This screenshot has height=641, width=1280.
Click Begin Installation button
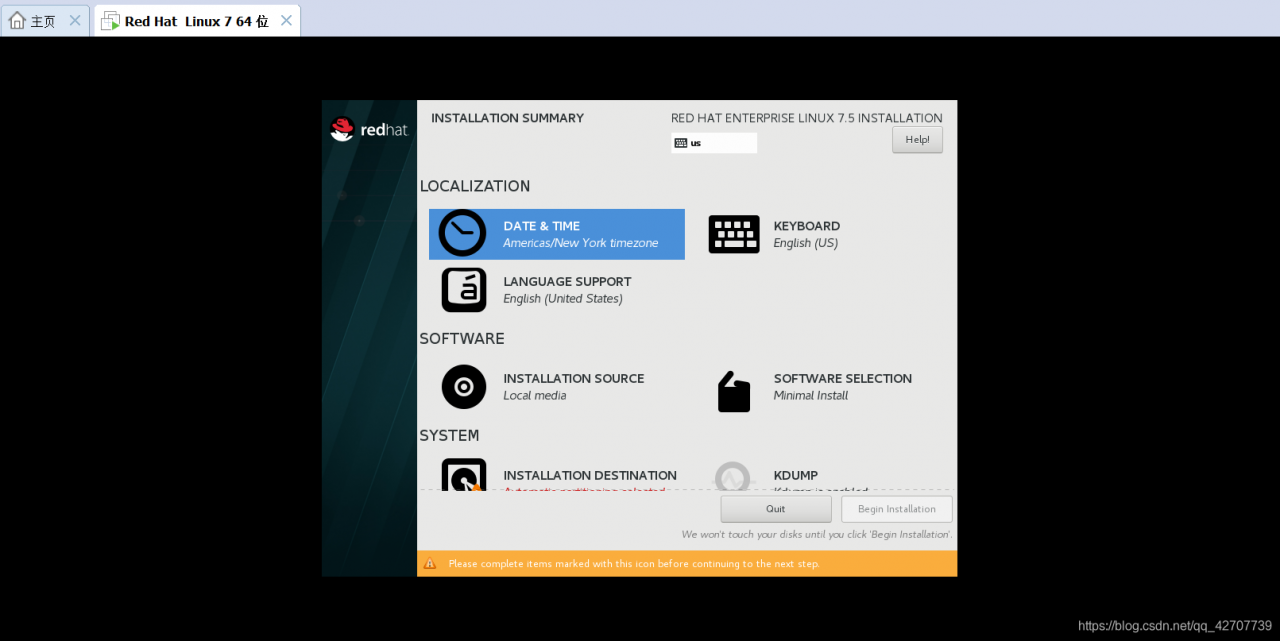(897, 509)
